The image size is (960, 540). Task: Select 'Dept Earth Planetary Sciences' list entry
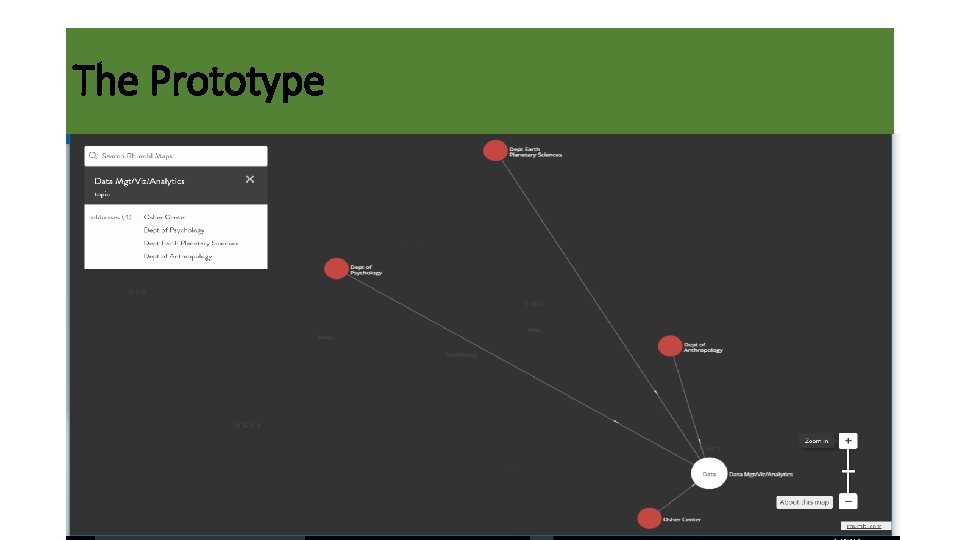190,243
